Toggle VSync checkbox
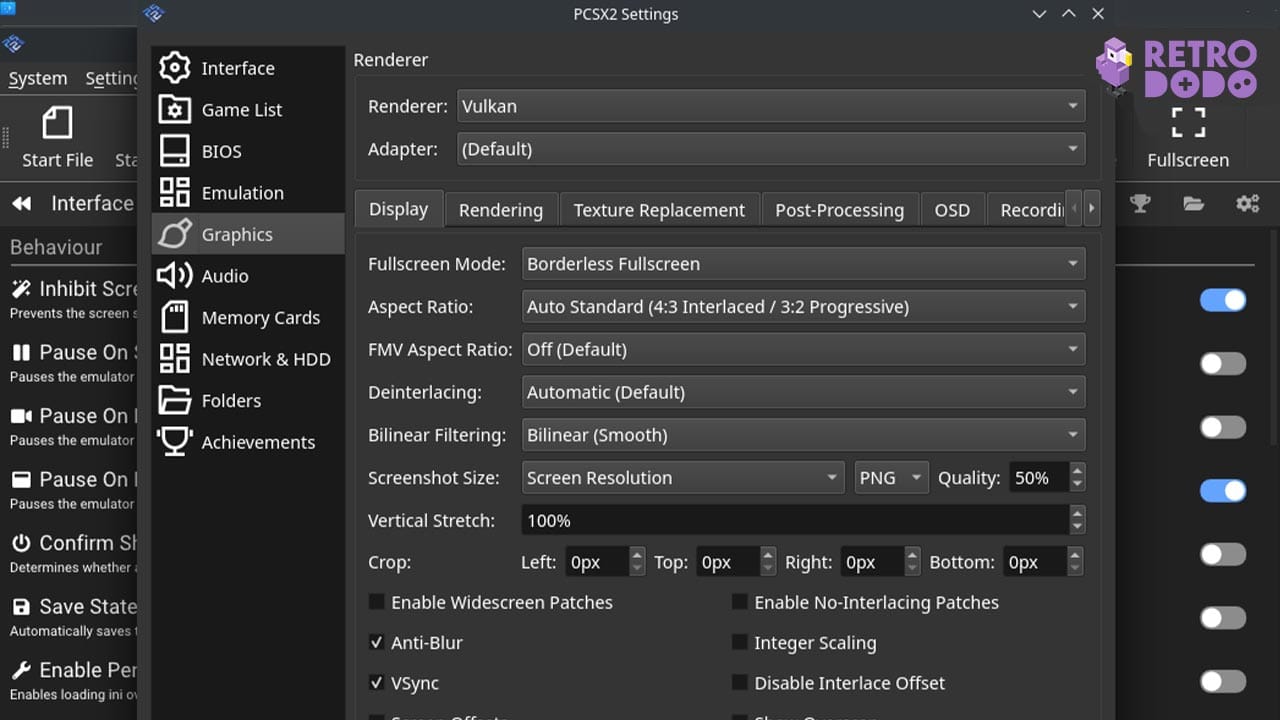The height and width of the screenshot is (720, 1280). point(377,683)
